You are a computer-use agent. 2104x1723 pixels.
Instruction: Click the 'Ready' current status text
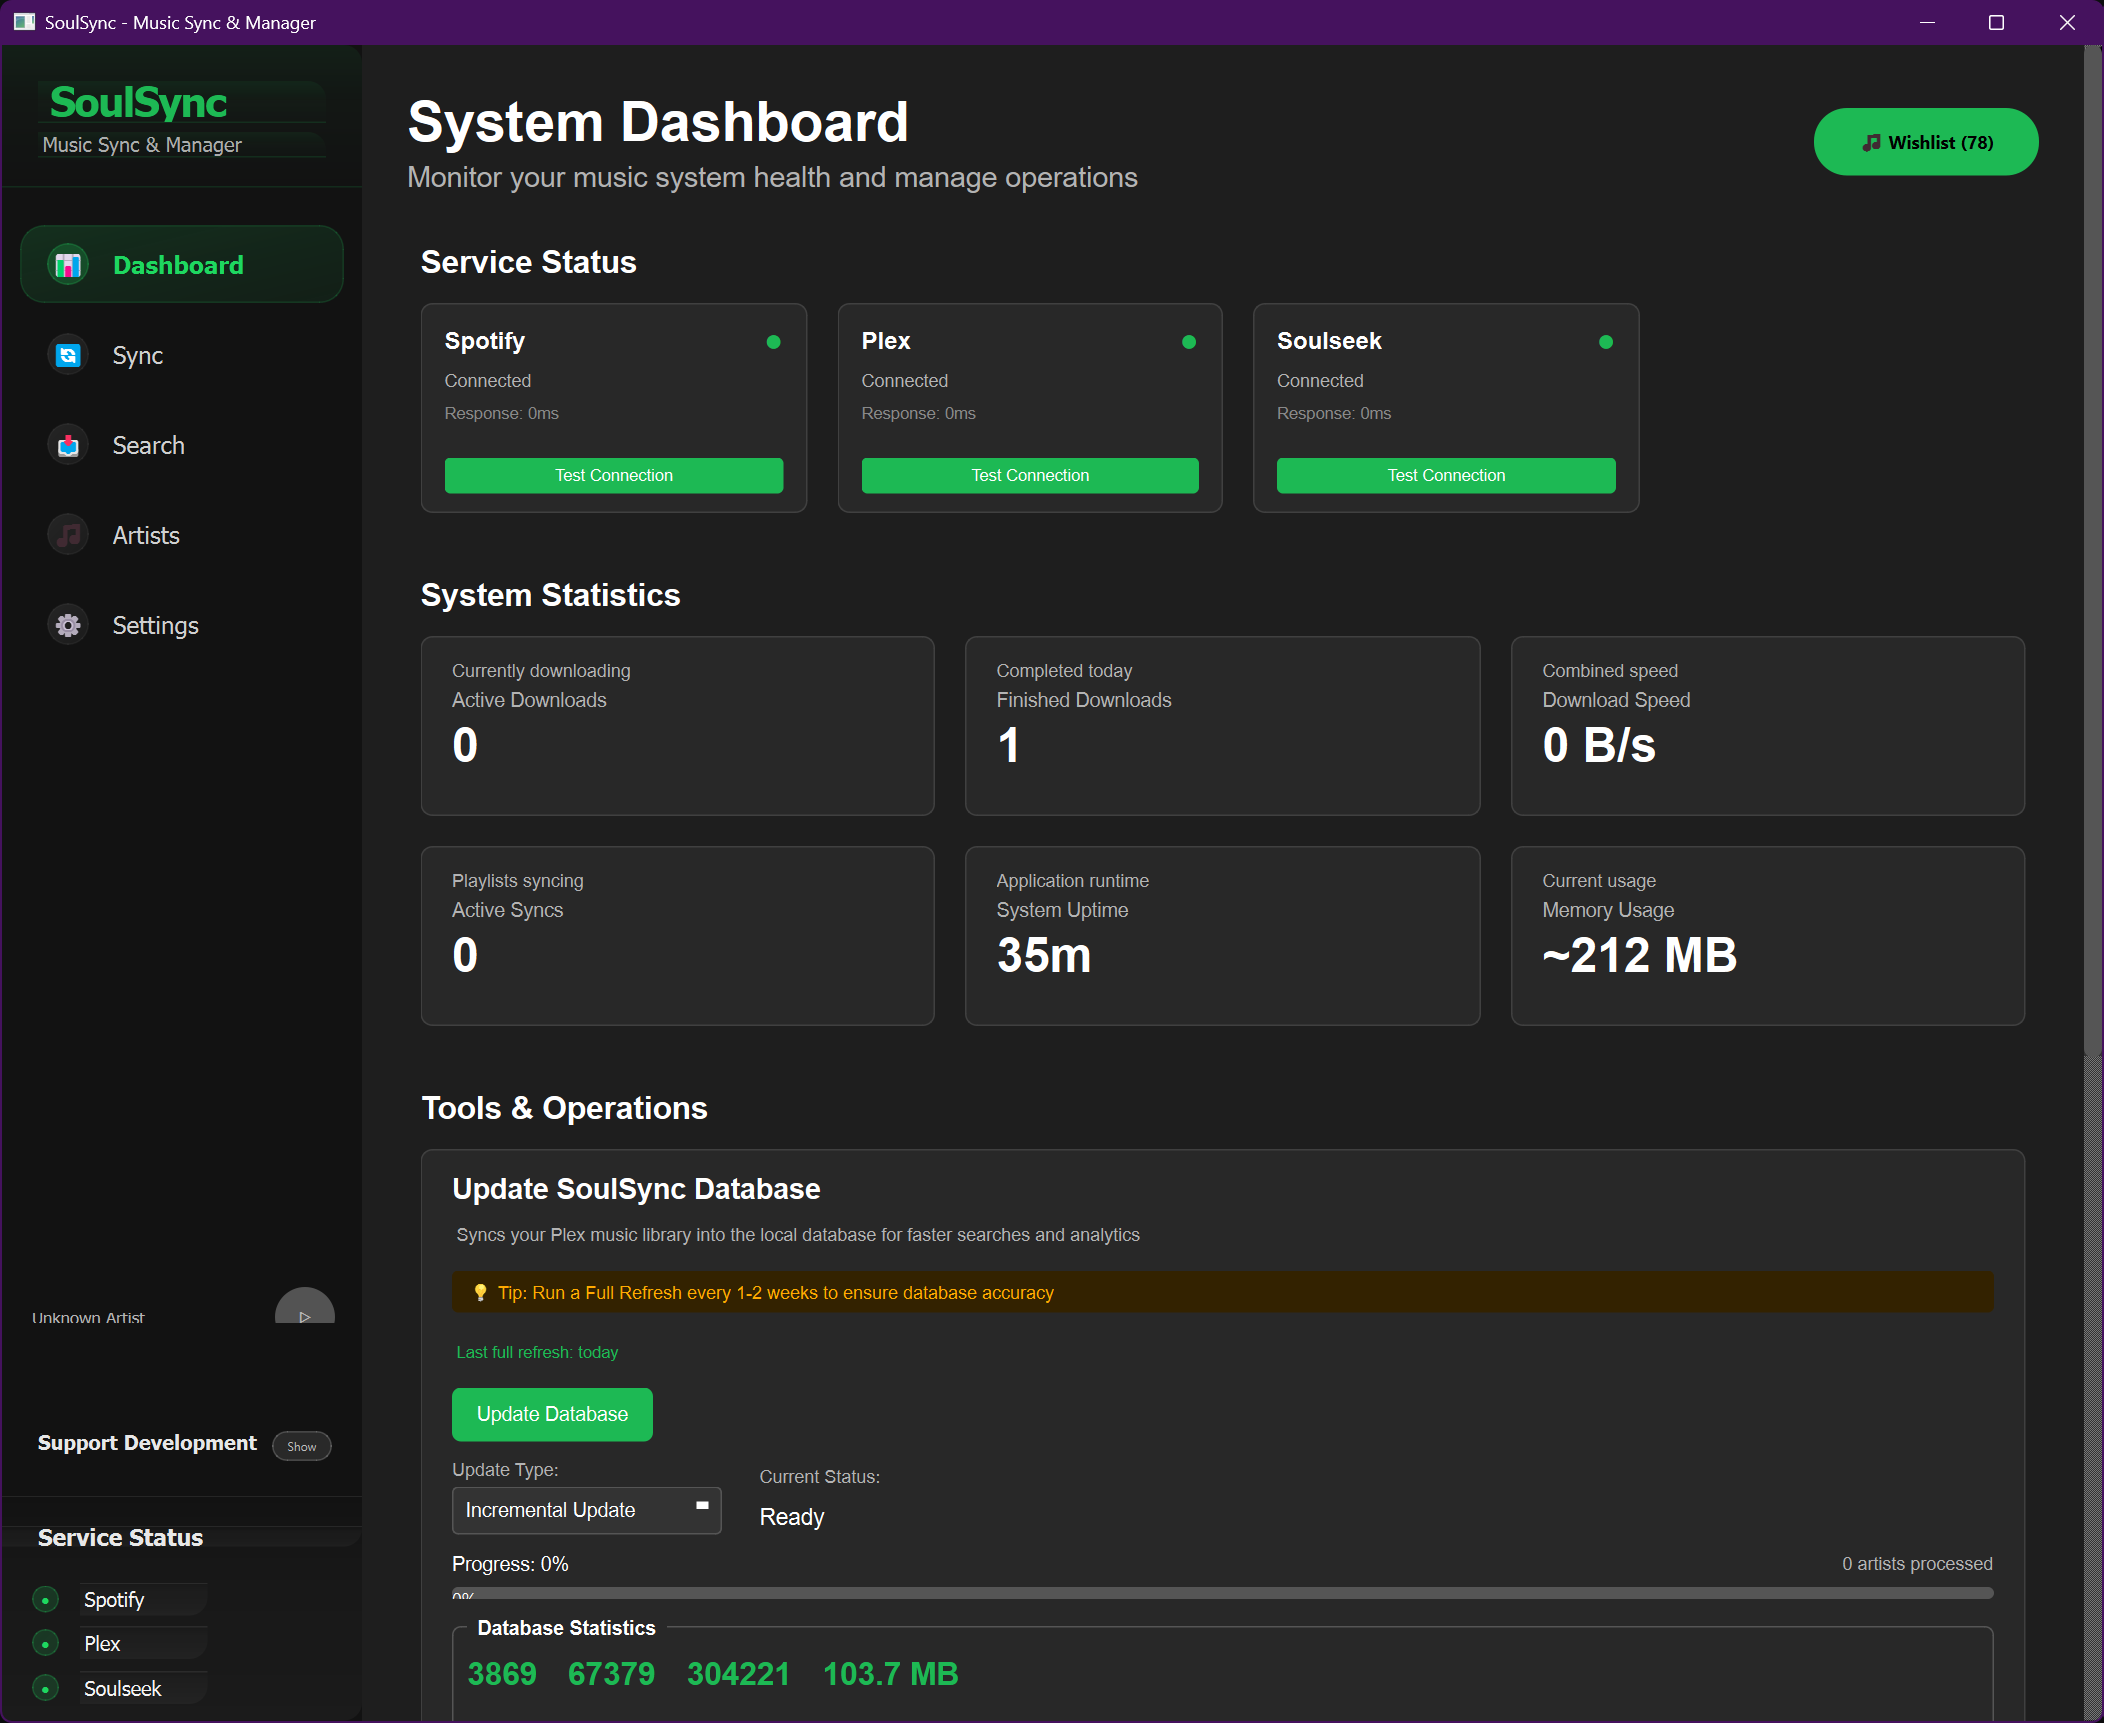(792, 1517)
